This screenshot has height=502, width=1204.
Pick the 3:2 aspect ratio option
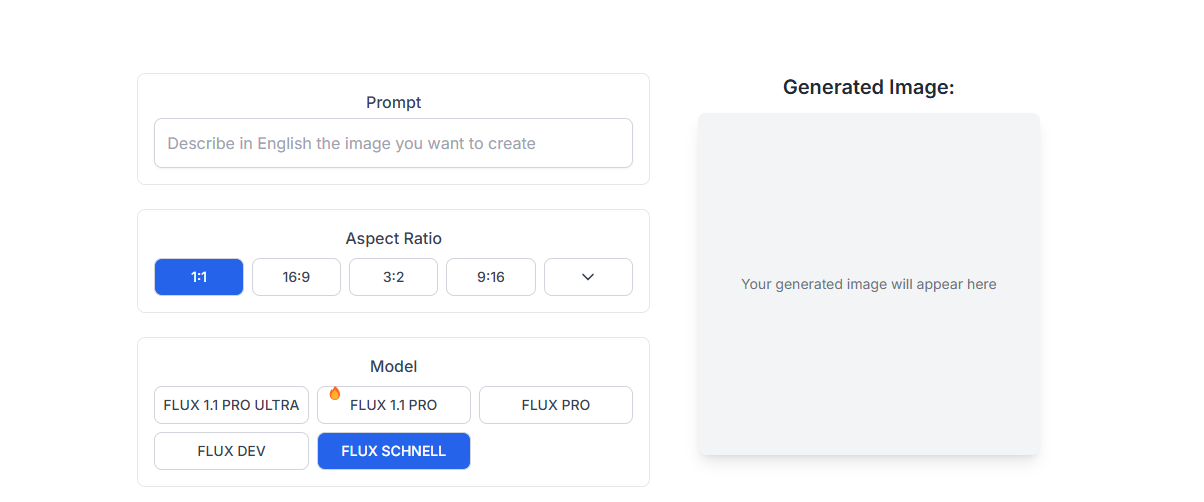pos(393,277)
